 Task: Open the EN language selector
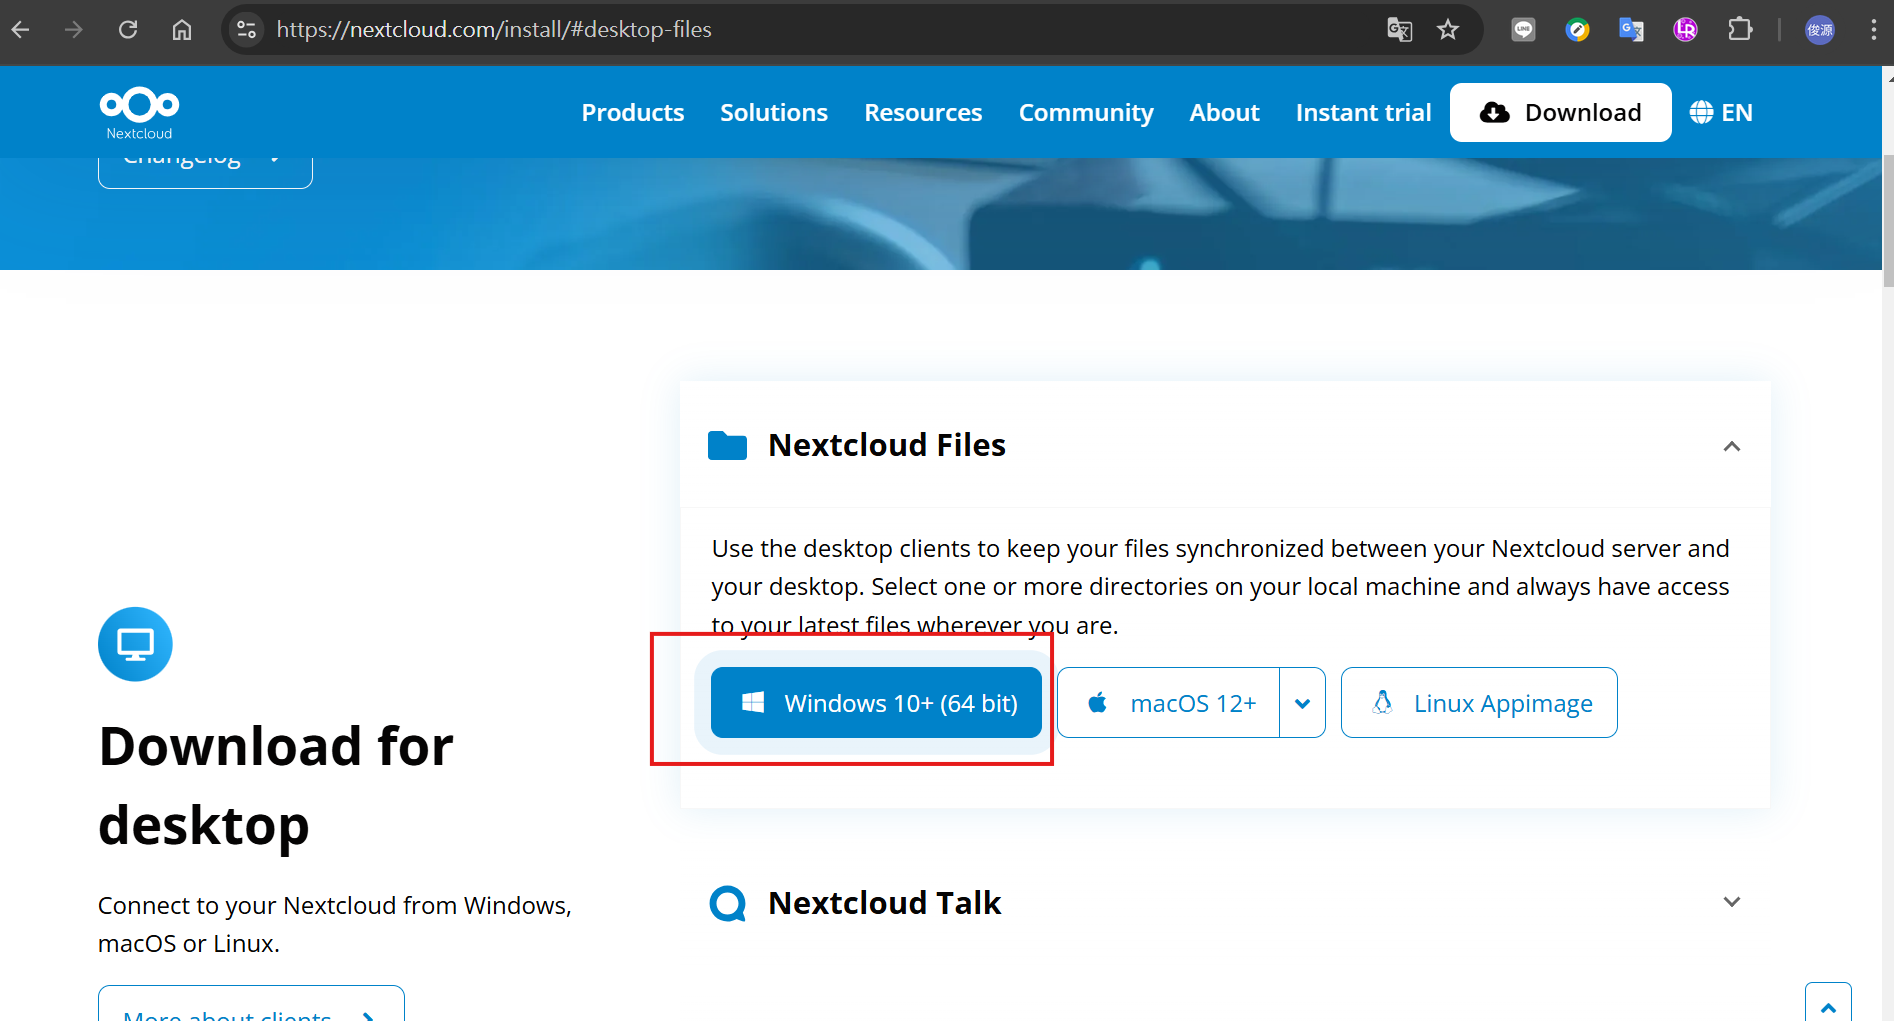pos(1721,113)
